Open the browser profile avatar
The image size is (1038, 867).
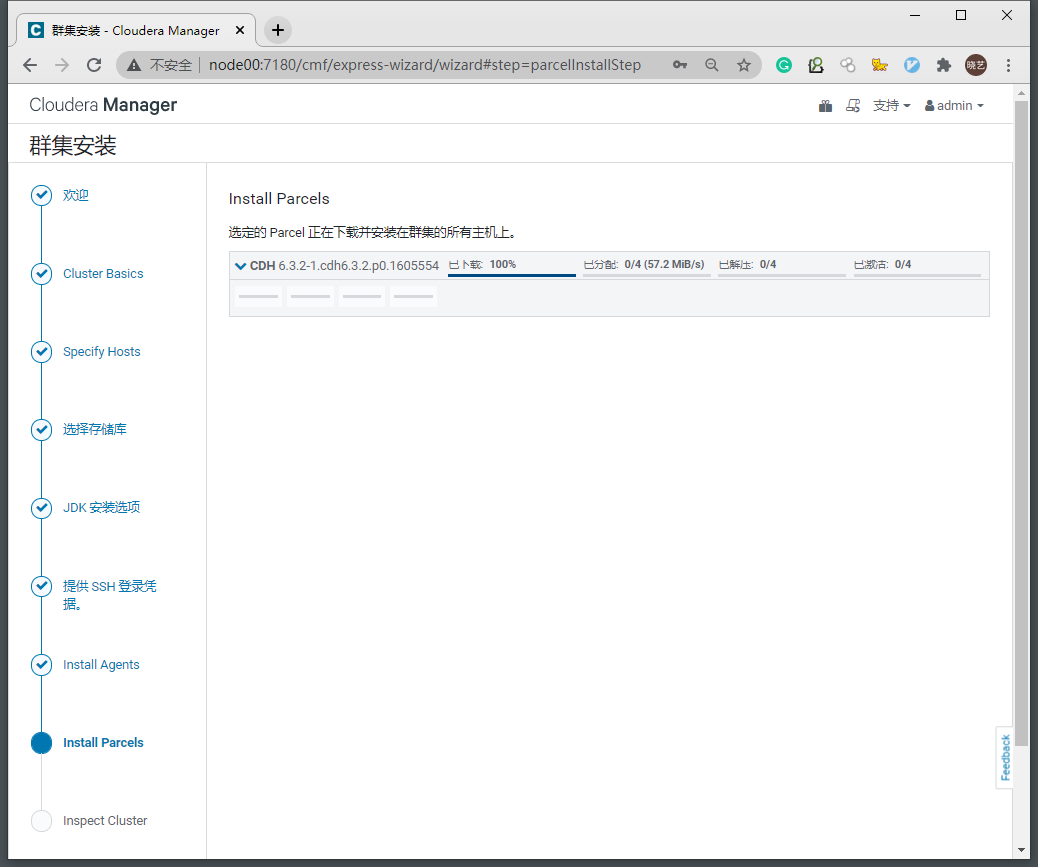point(976,65)
